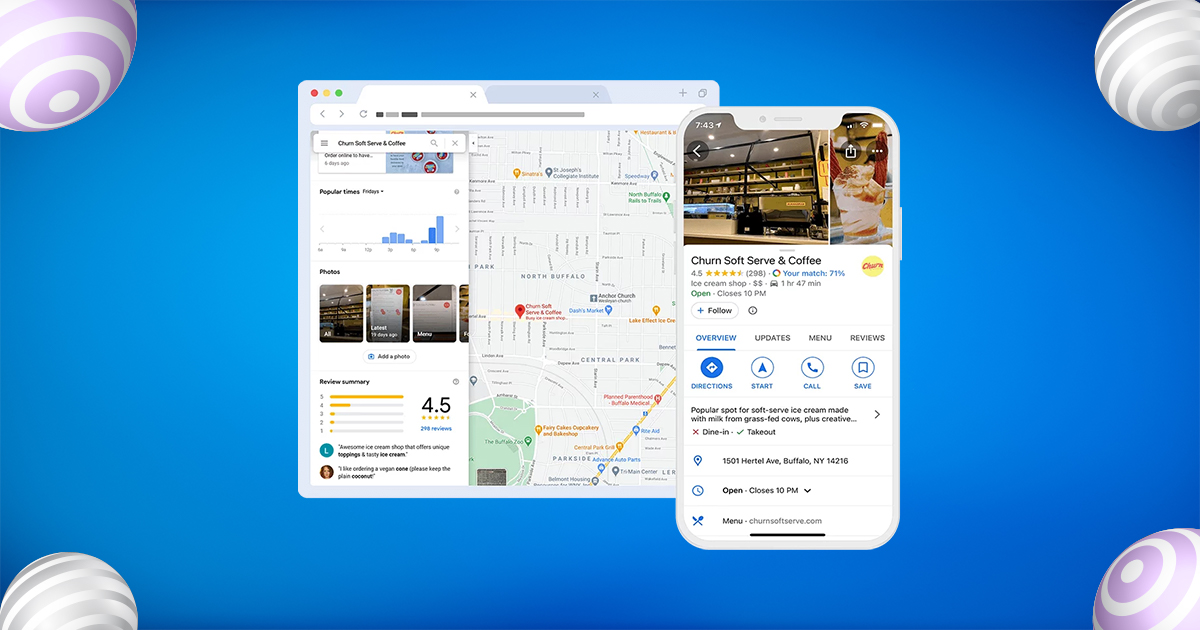The height and width of the screenshot is (630, 1200).
Task: Tap the three-dot more icon on phone
Action: point(878,152)
